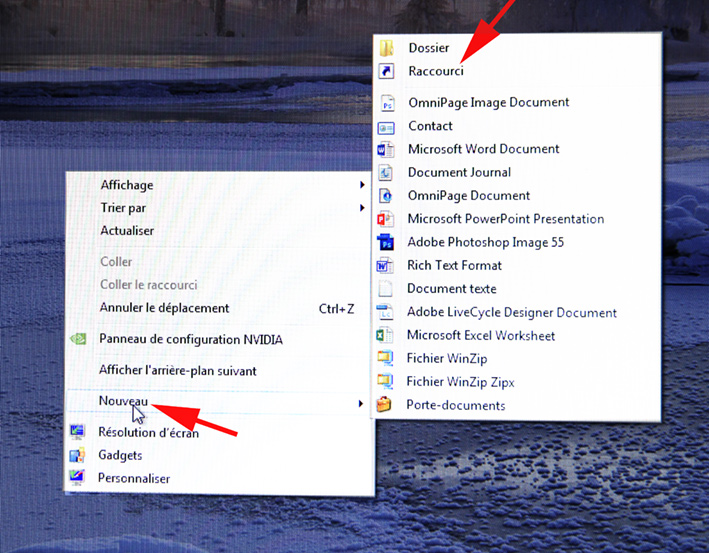
Task: Click the Document Journal icon
Action: pyautogui.click(x=385, y=173)
